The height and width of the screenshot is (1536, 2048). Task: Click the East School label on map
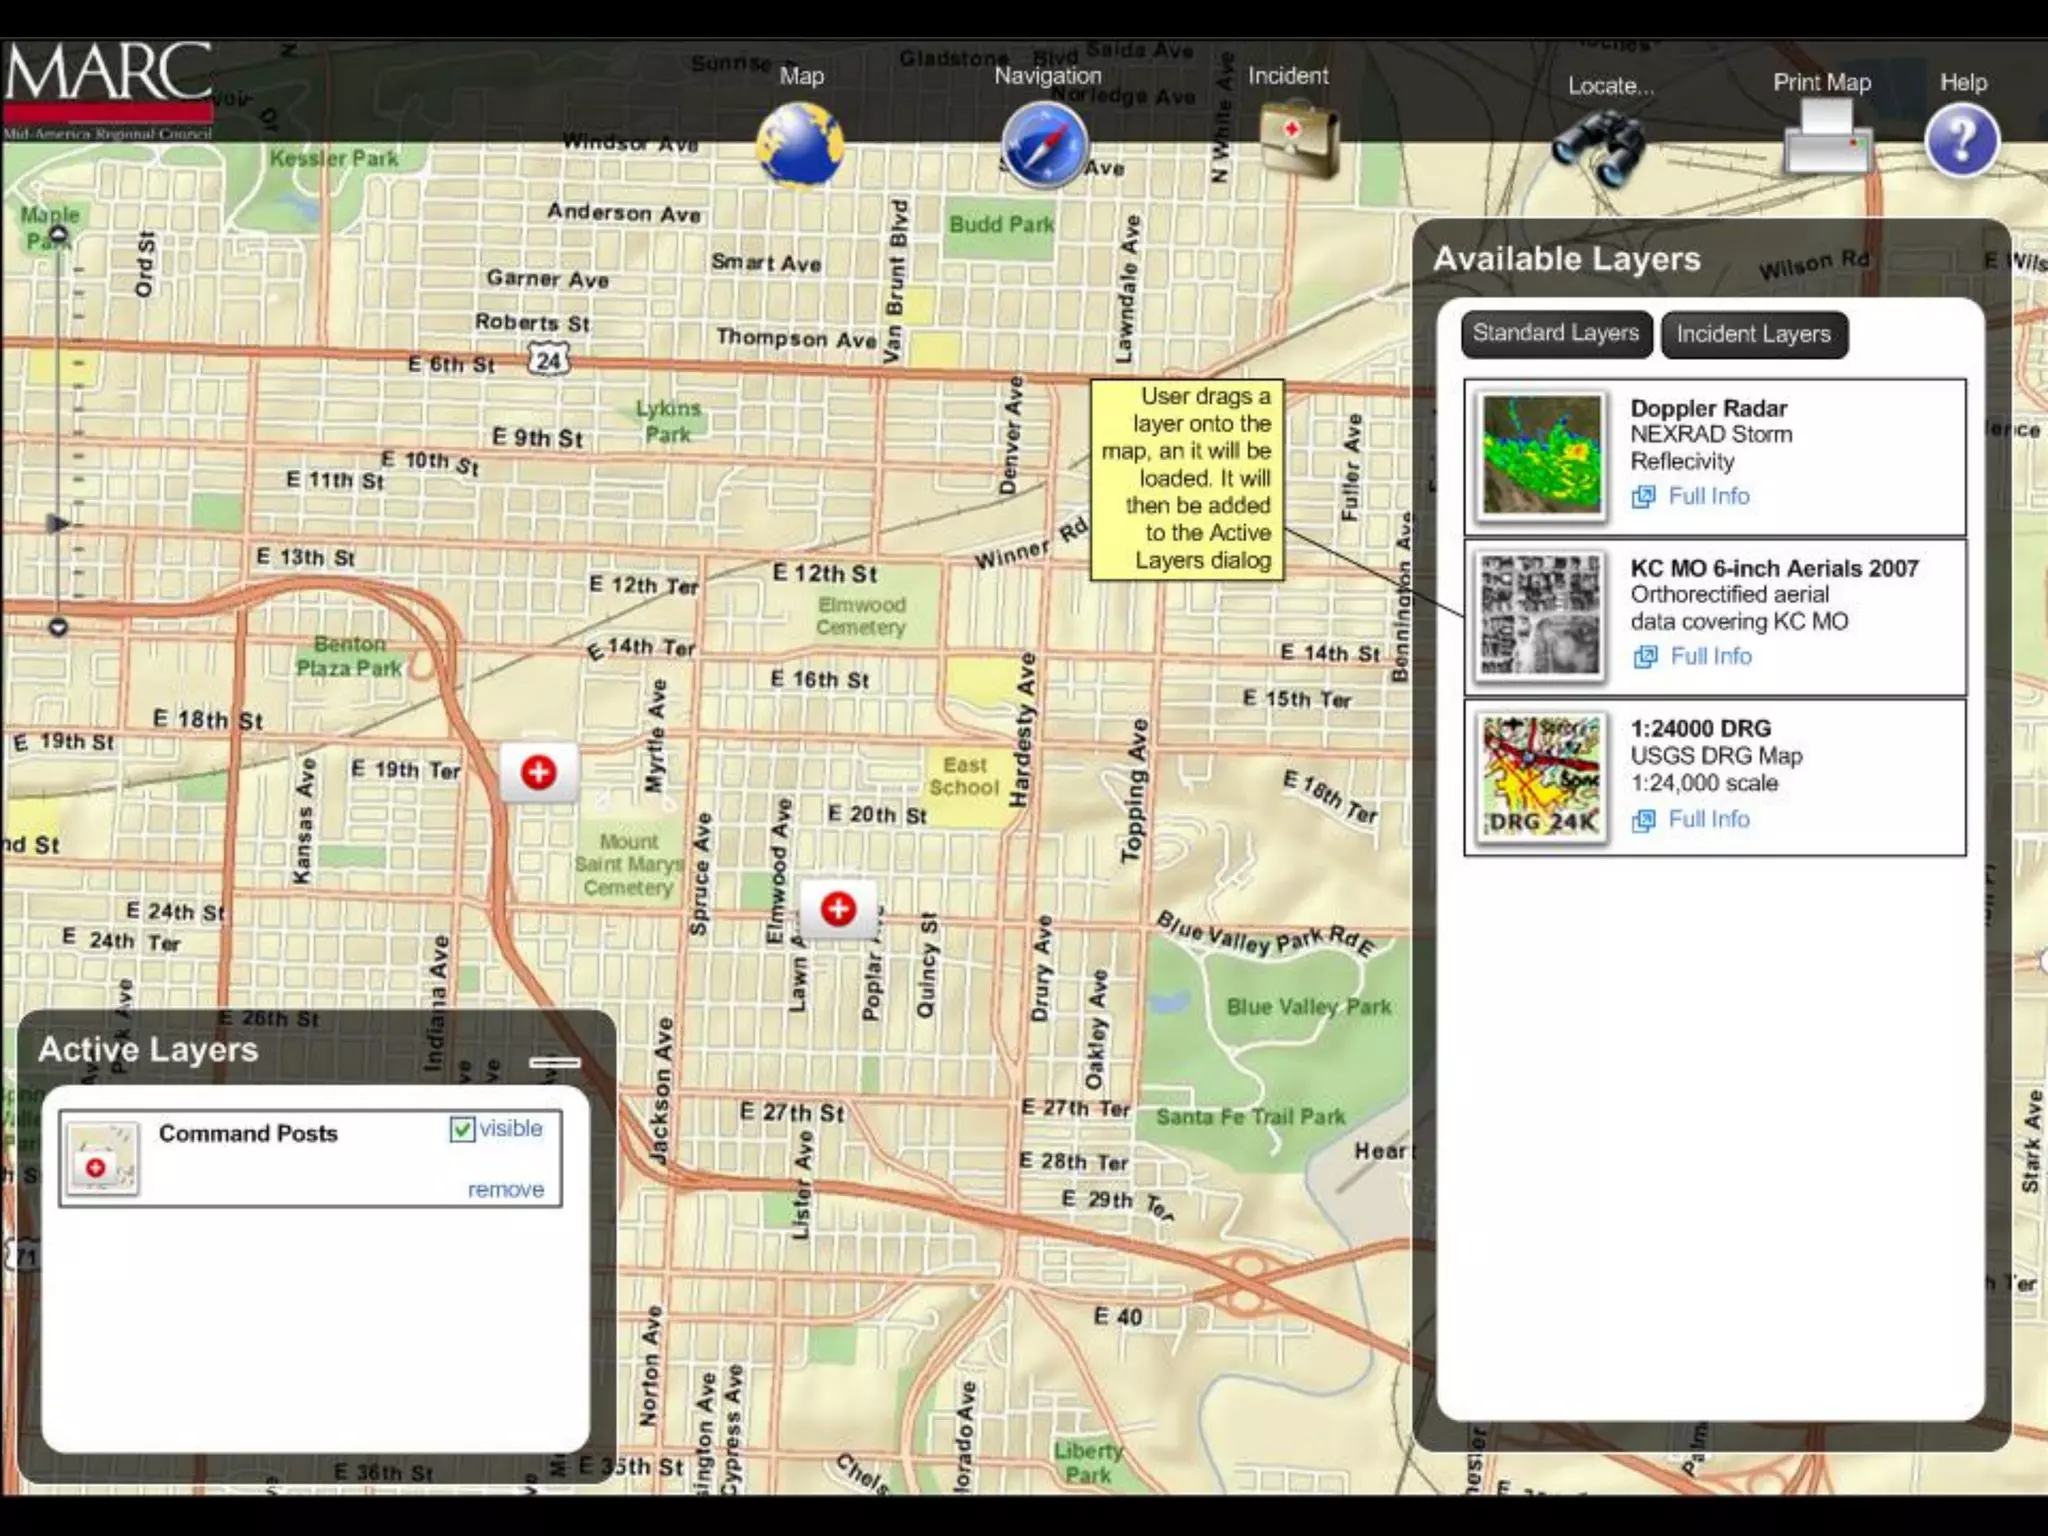pyautogui.click(x=964, y=776)
